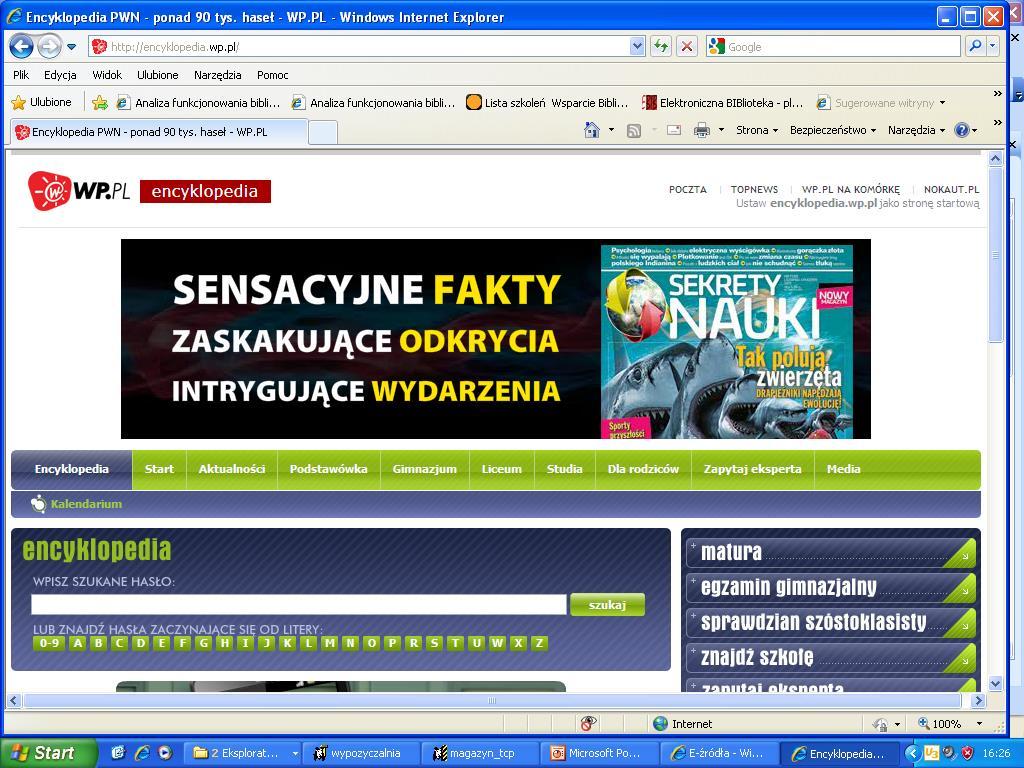1024x768 pixels.
Task: Click the red encyklopedia header badge
Action: tap(205, 191)
